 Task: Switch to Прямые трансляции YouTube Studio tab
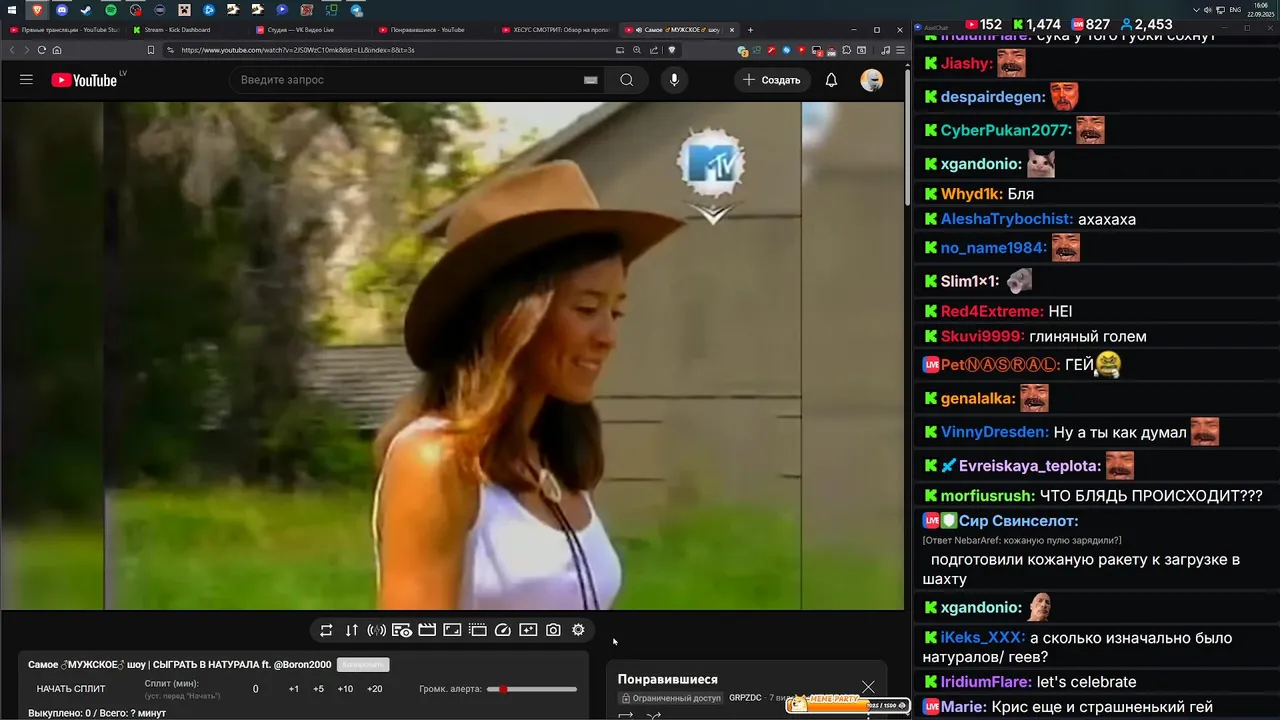coord(64,30)
